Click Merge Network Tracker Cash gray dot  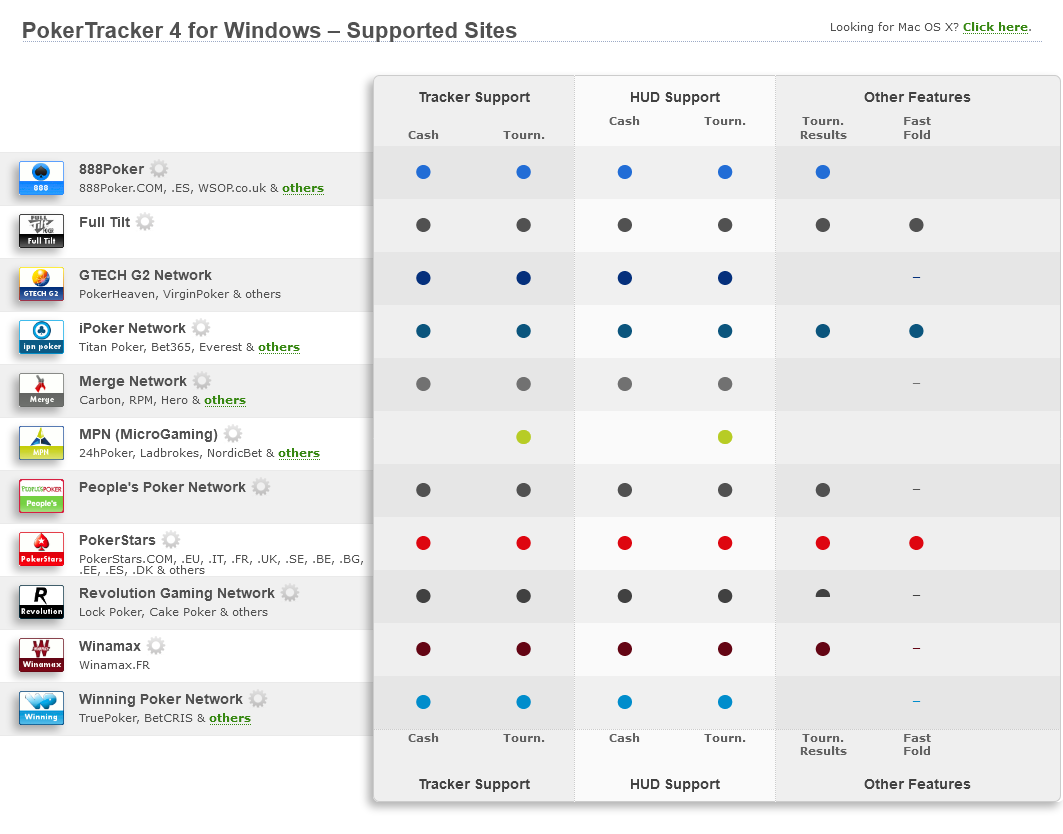(423, 384)
